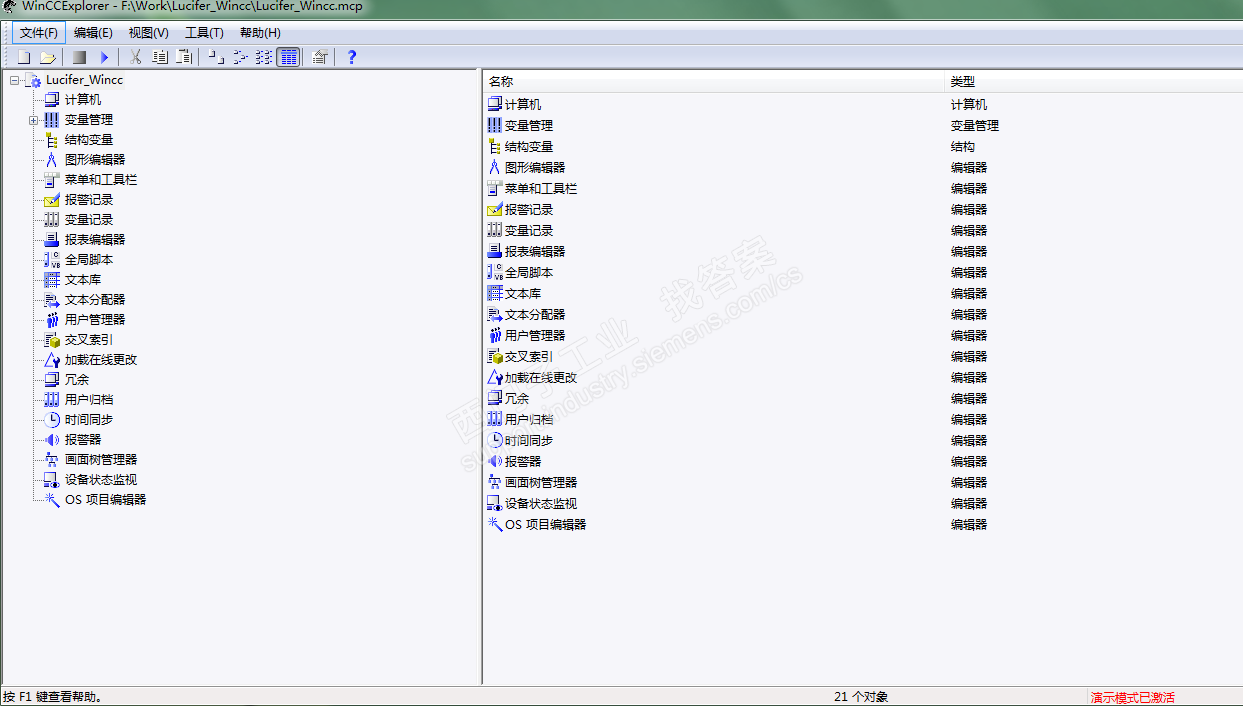Click the 加载在线更改 icon in the right list

tap(494, 377)
